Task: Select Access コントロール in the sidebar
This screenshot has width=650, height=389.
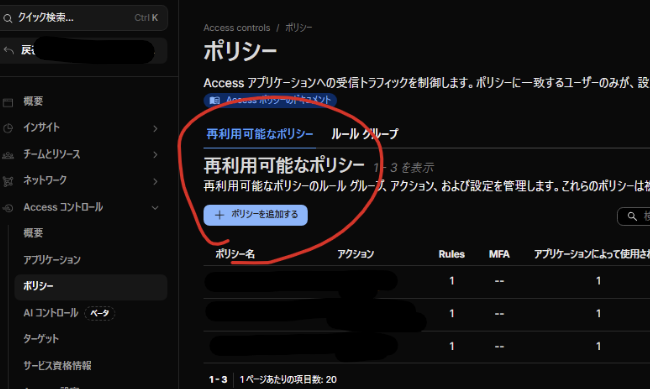Action: point(63,207)
